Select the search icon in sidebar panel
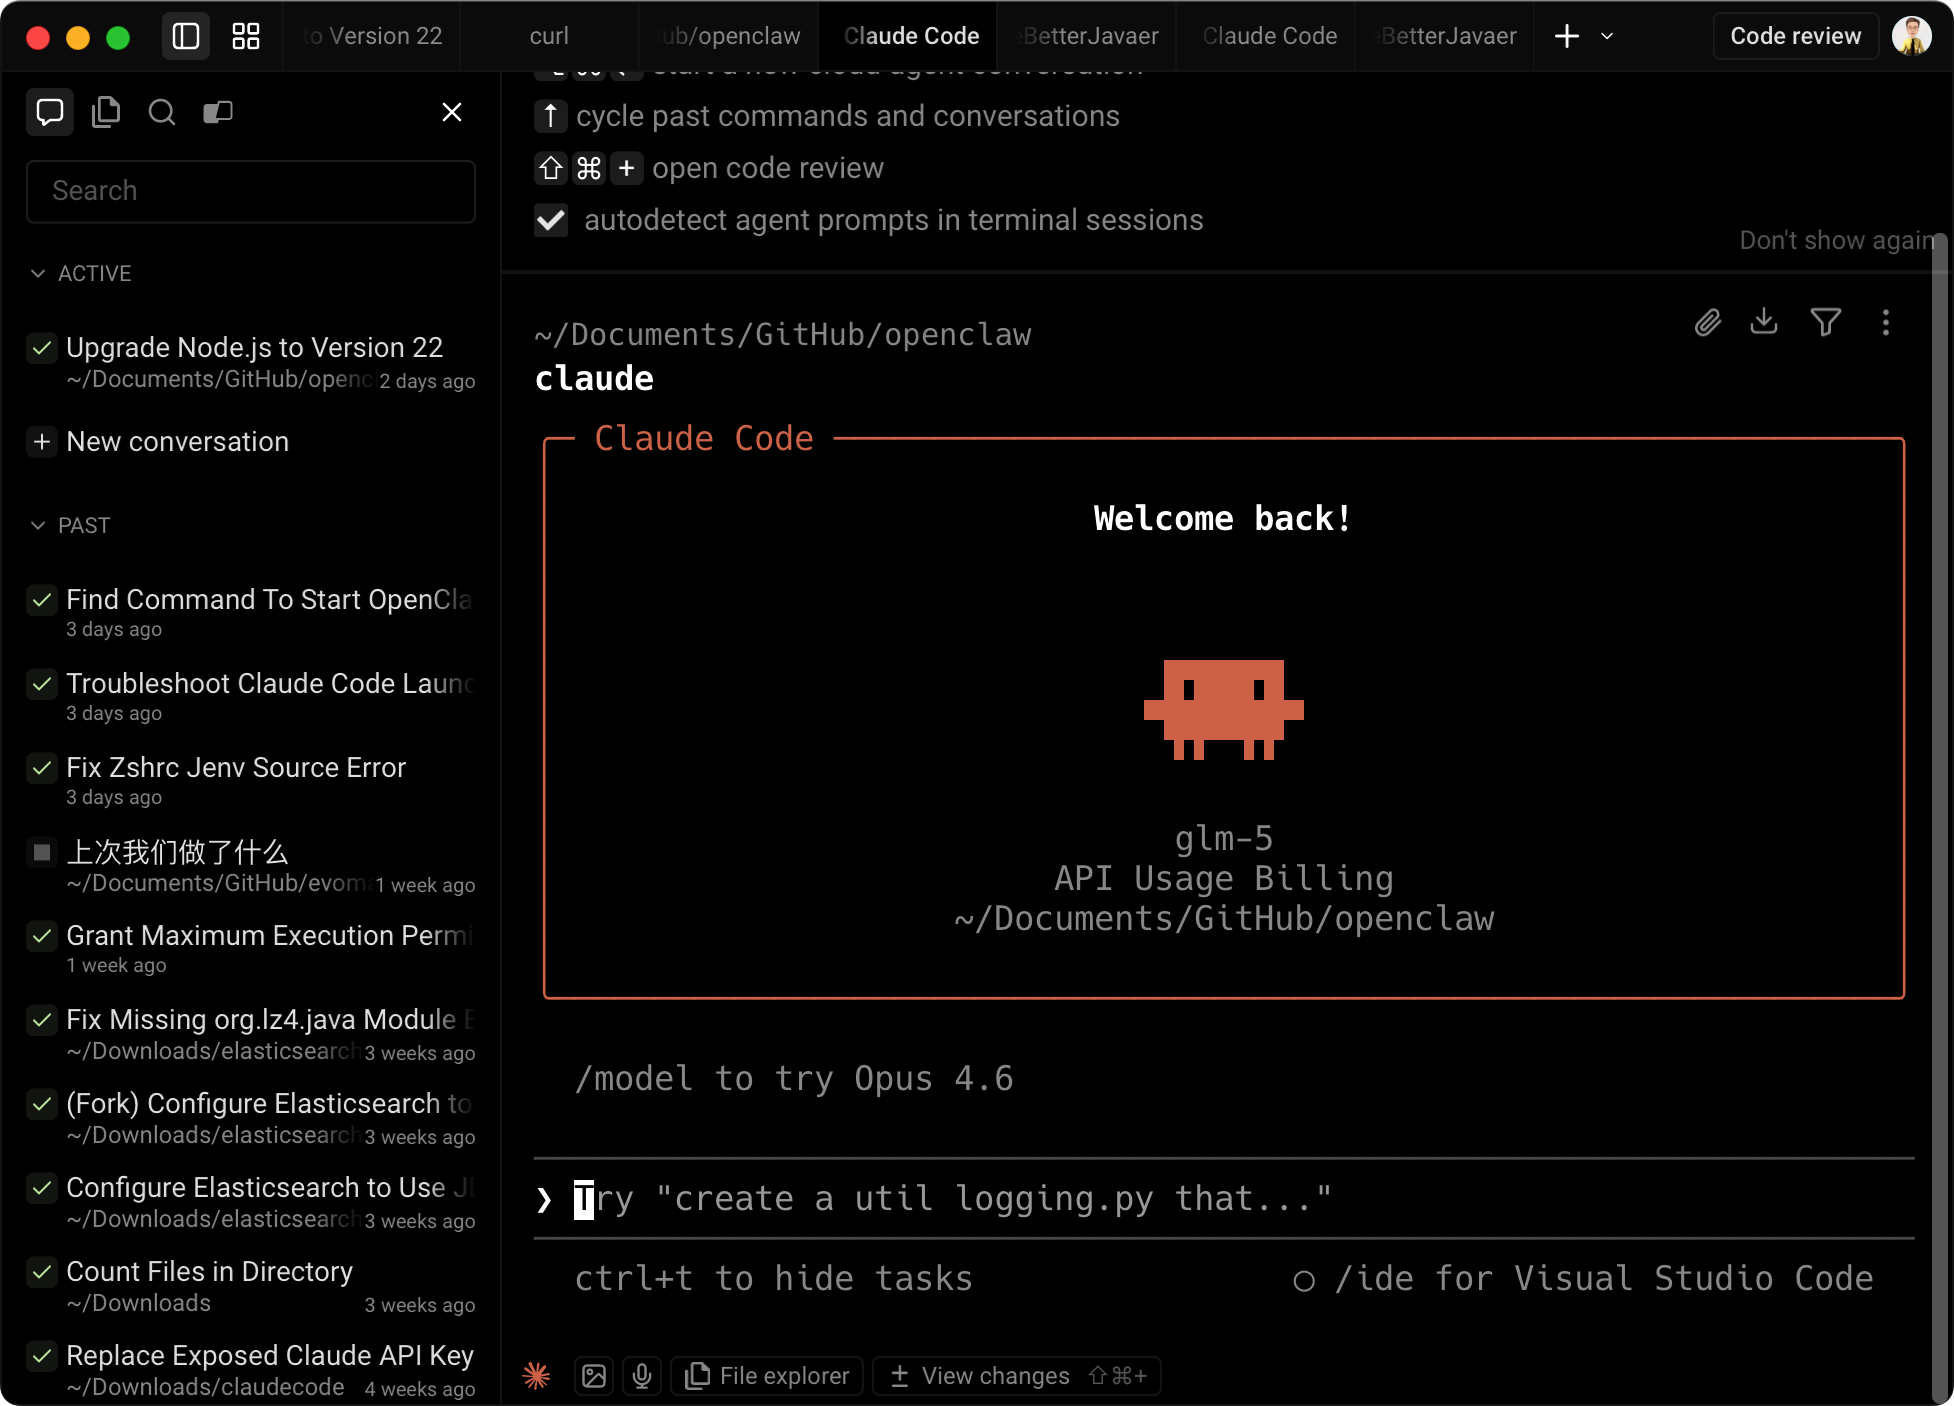 [161, 112]
